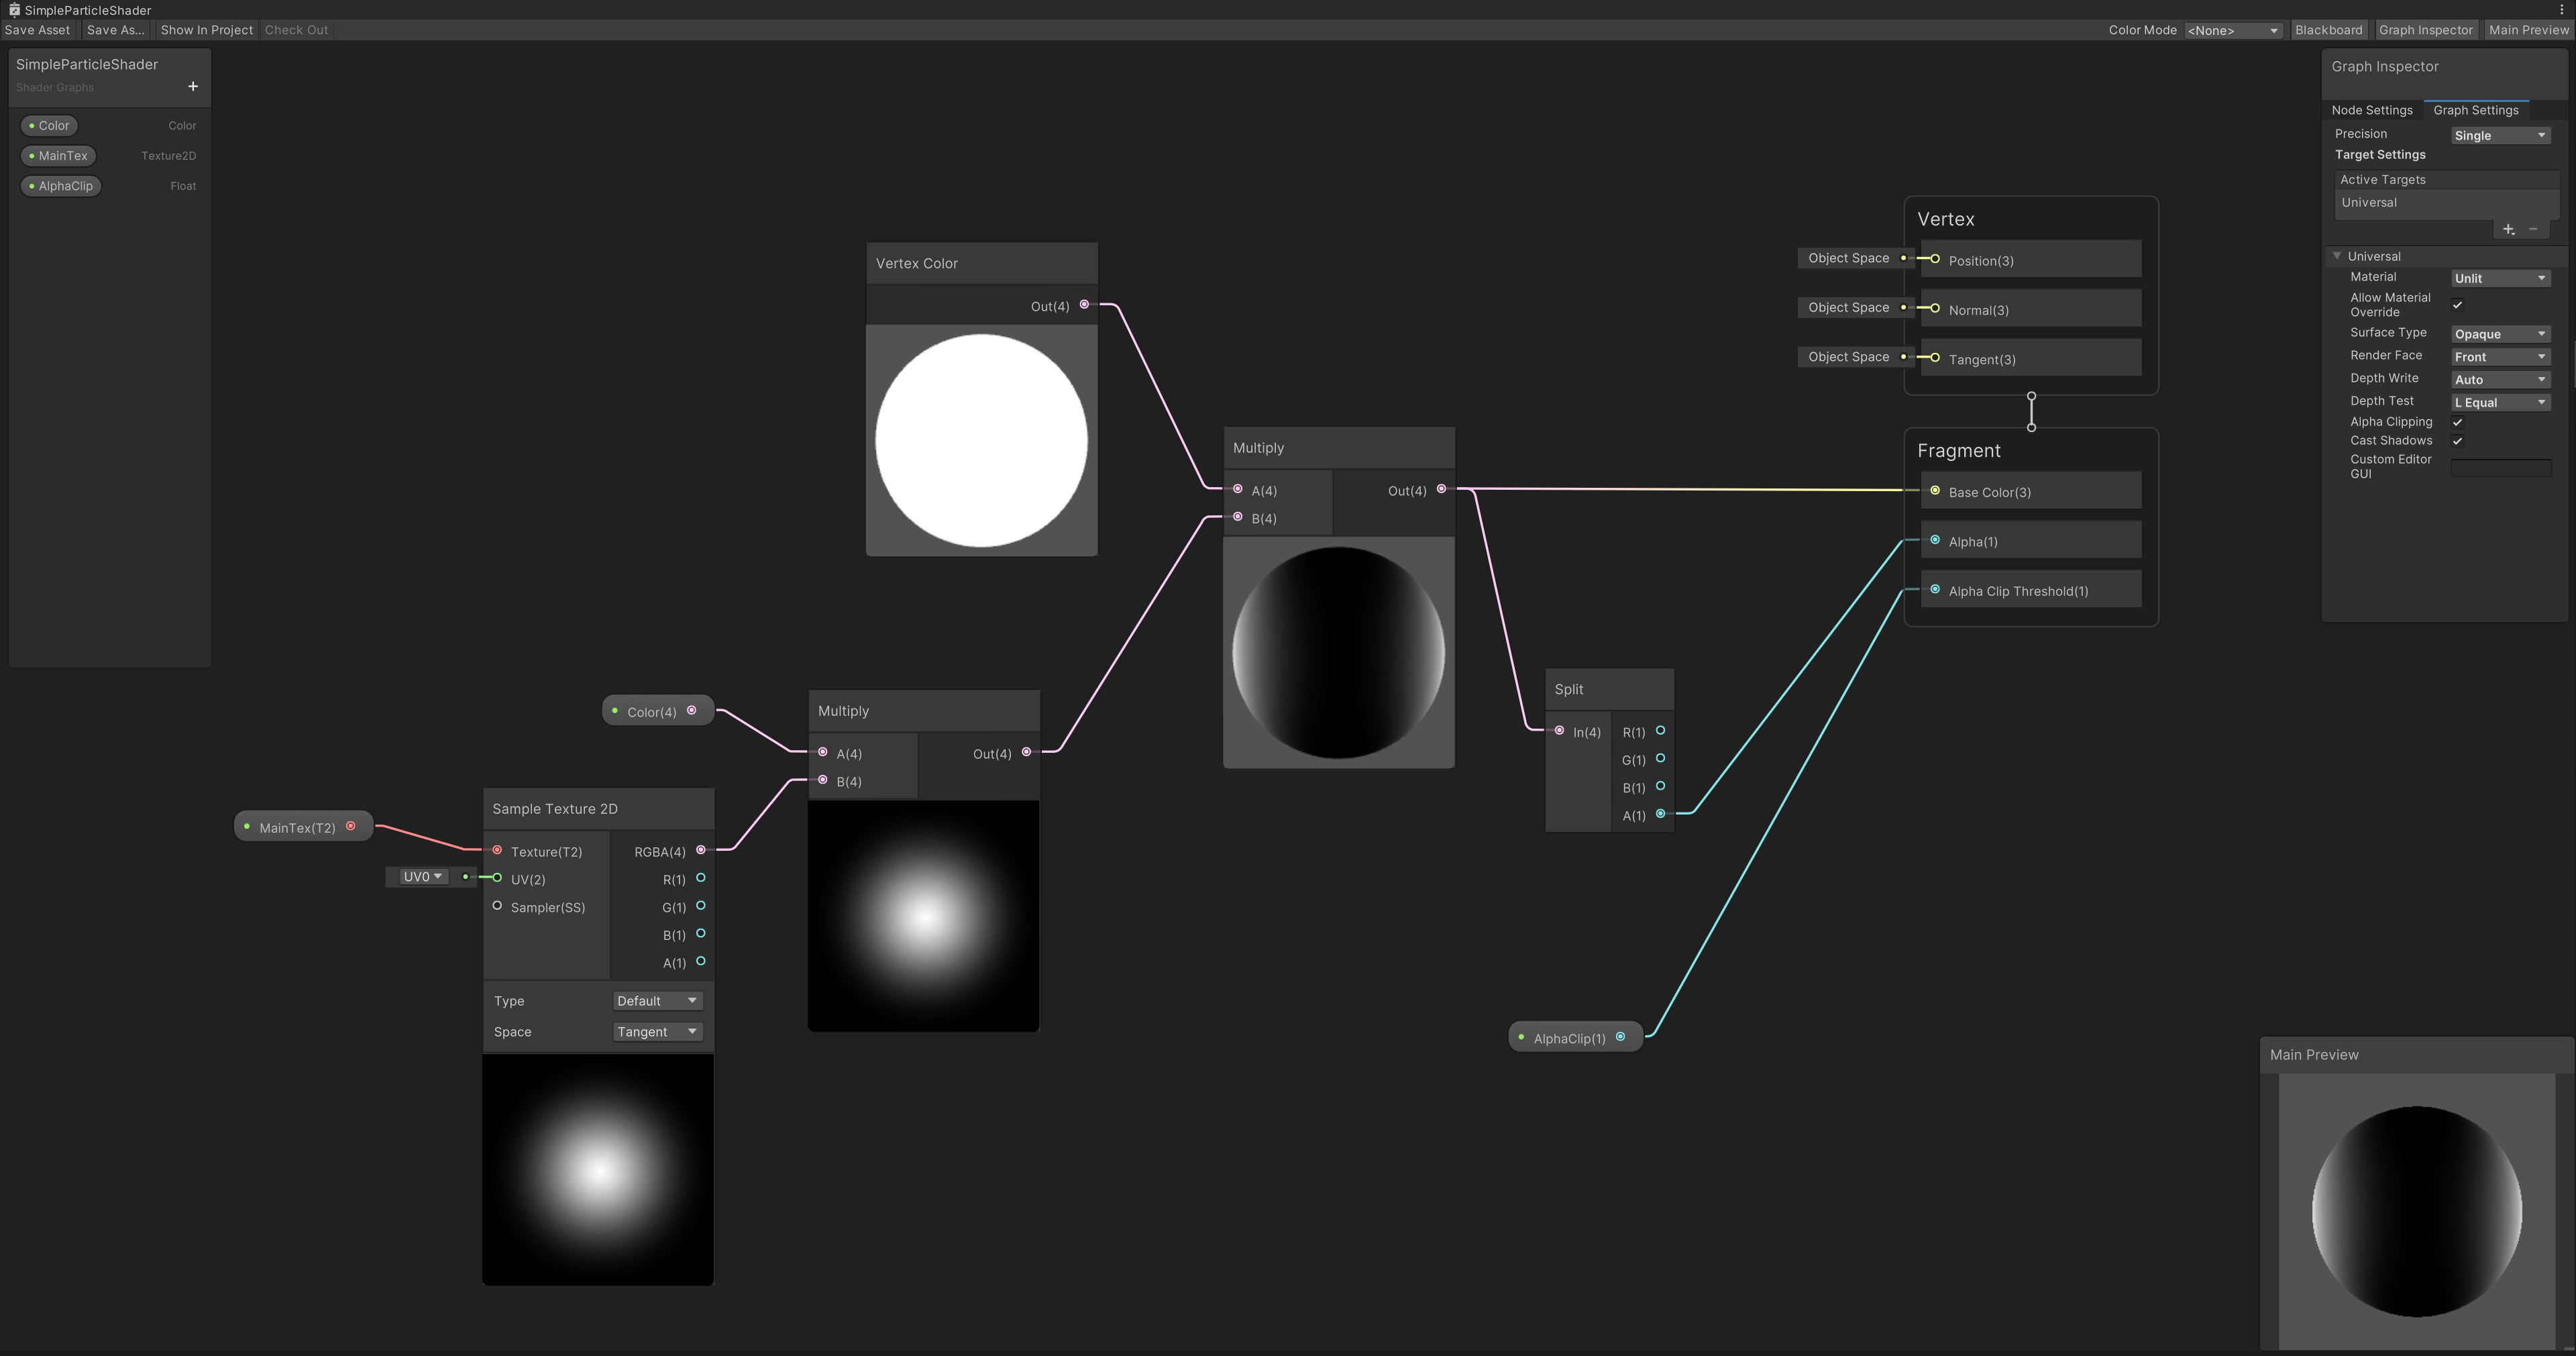Disable the Allow Material Override checkbox

pos(2458,304)
